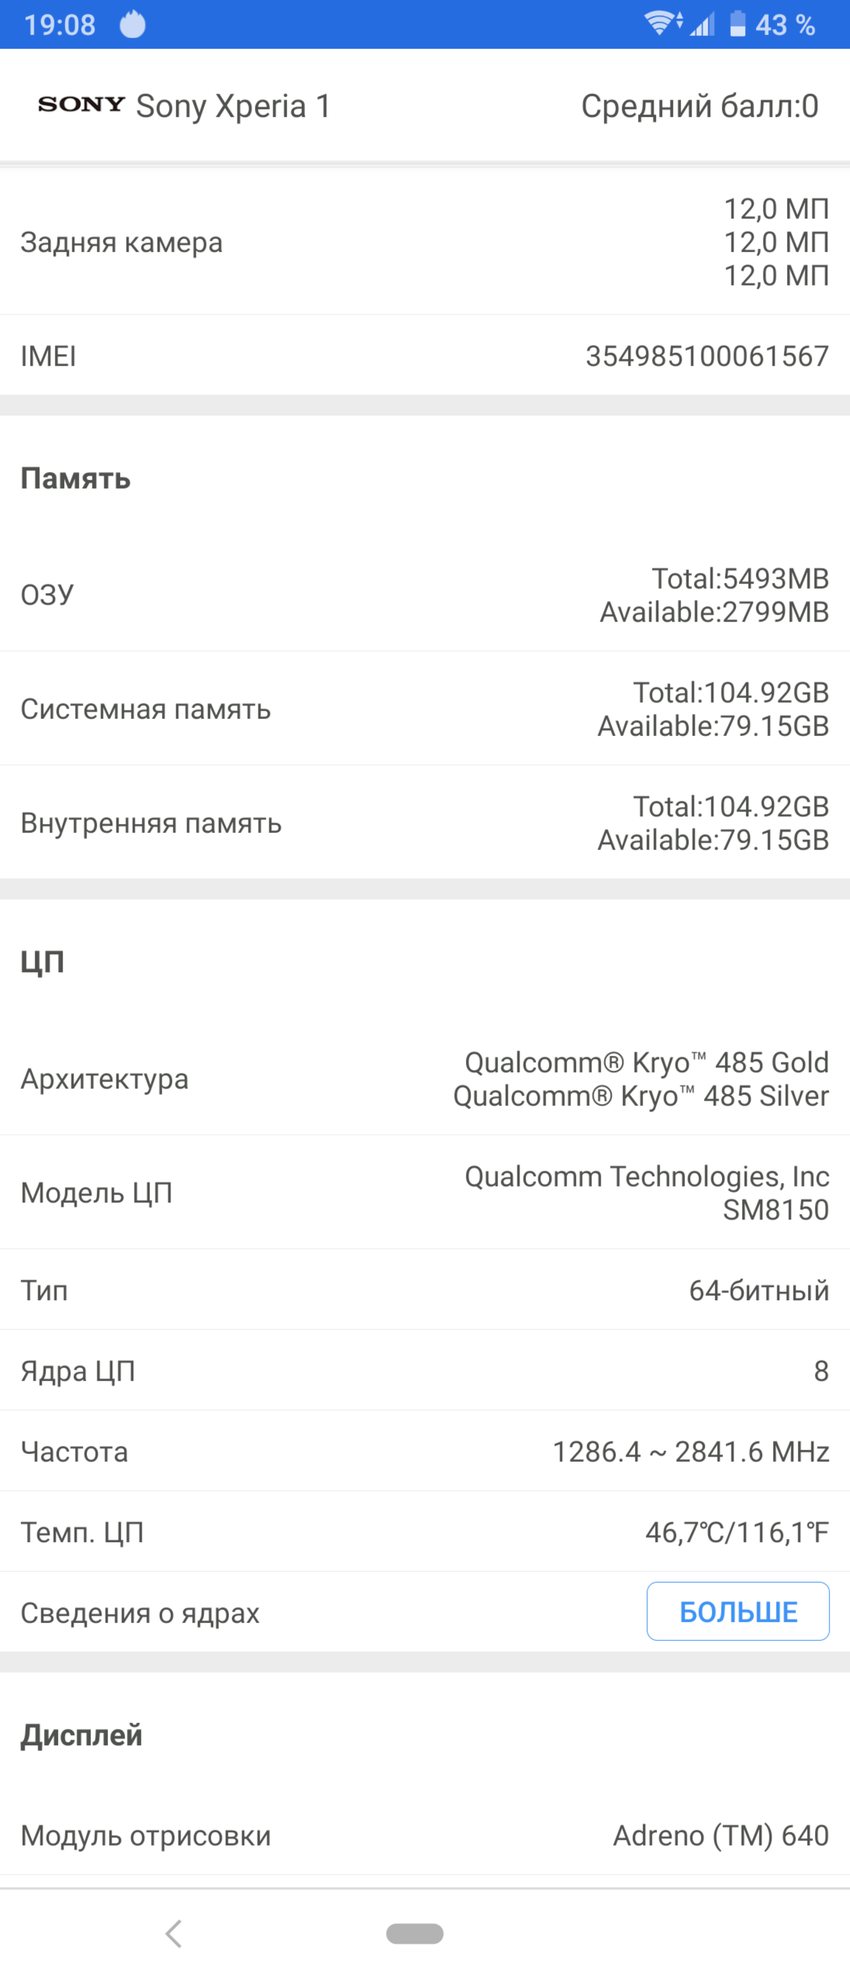Select the Архитектура row
Screen dimensions: 850x1985
425,1079
